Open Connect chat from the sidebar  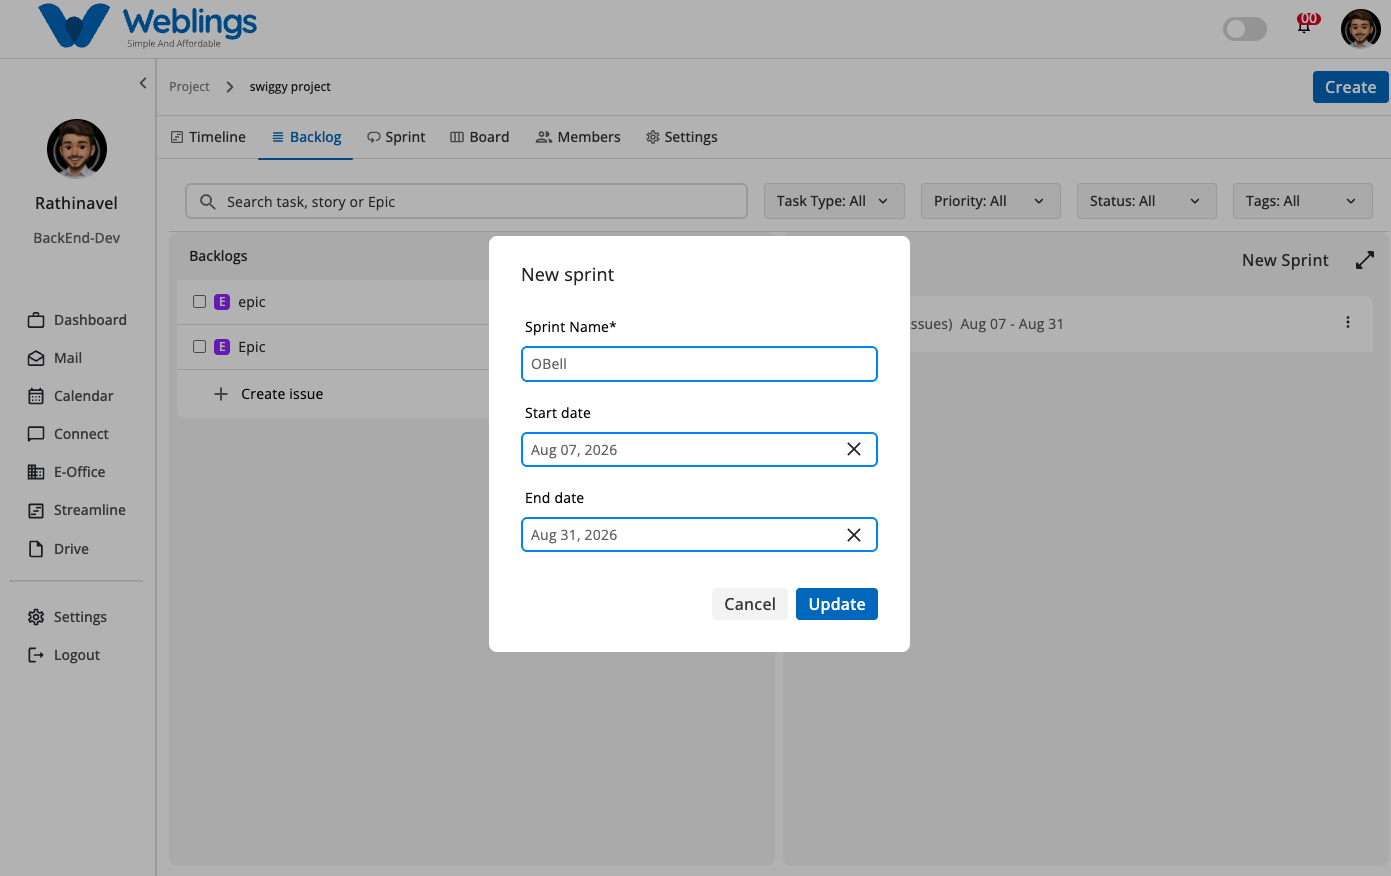click(x=68, y=434)
